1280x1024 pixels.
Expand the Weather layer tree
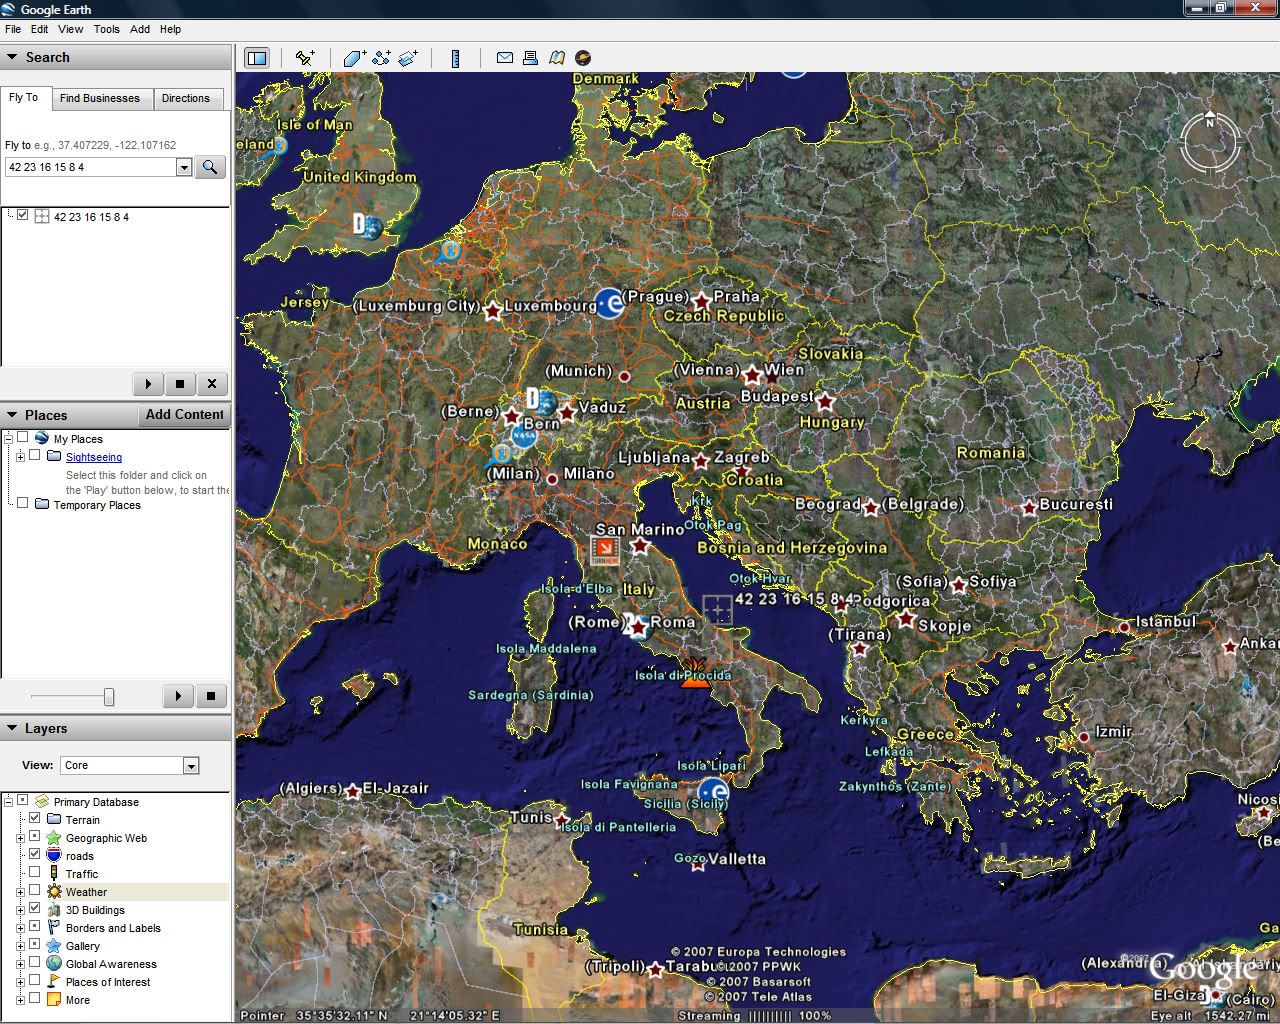20,892
